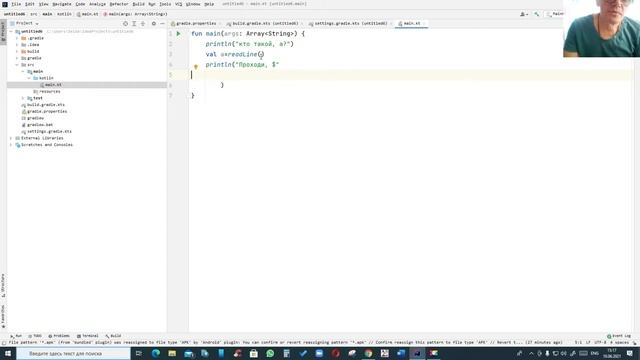Expand all in the Project panel toolbar

click(x=134, y=24)
